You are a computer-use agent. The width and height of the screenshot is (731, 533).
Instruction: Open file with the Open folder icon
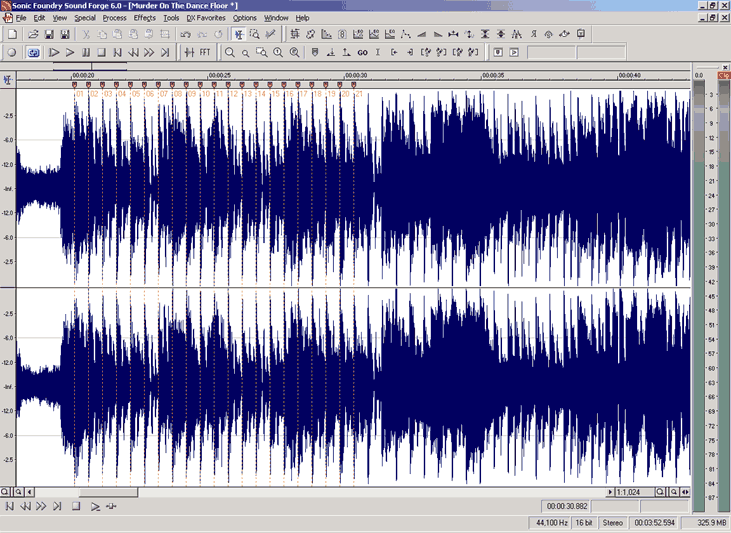click(x=33, y=34)
